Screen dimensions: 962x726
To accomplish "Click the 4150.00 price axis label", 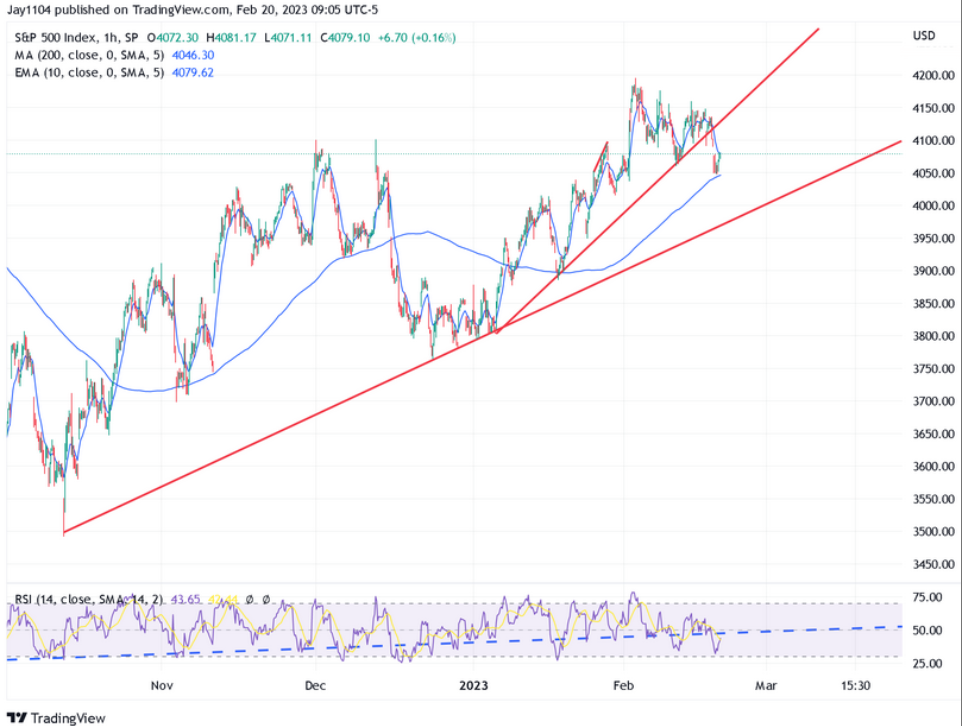I will click(934, 108).
